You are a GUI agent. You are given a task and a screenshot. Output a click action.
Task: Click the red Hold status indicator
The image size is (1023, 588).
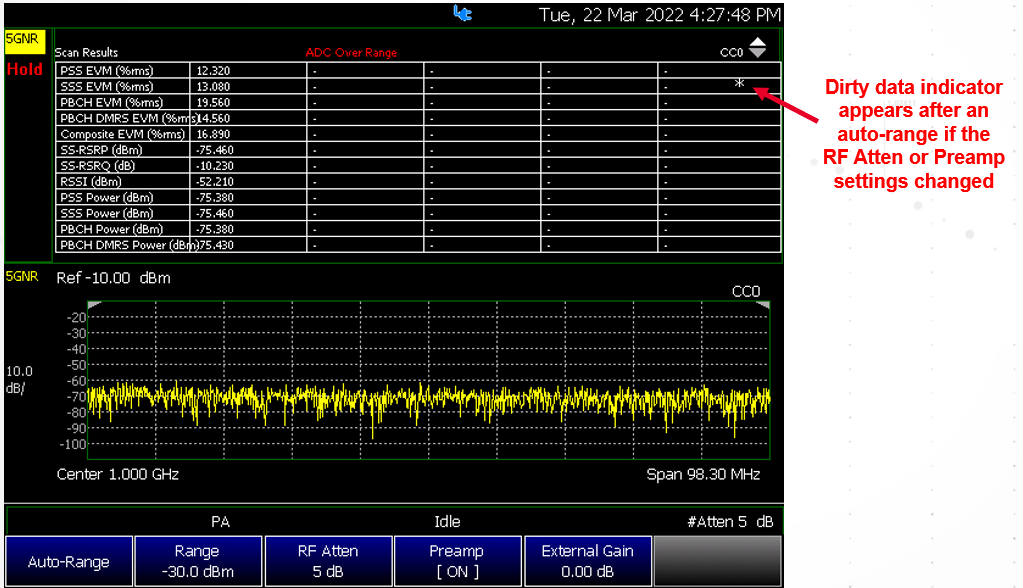tap(25, 69)
